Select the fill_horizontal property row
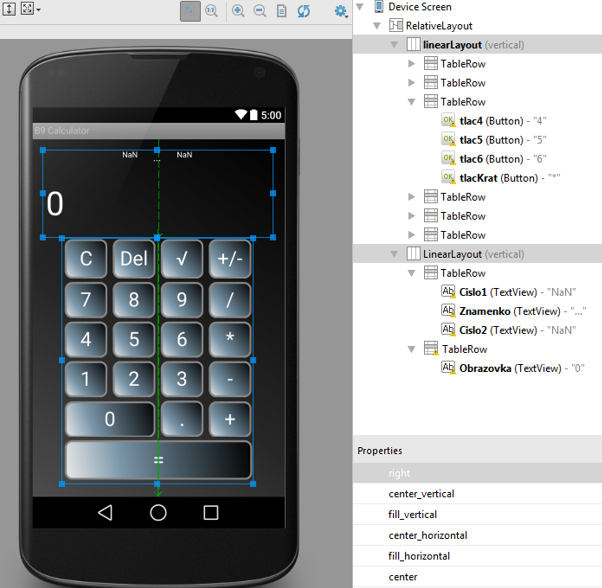Viewport: 602px width, 588px height. pos(477,556)
